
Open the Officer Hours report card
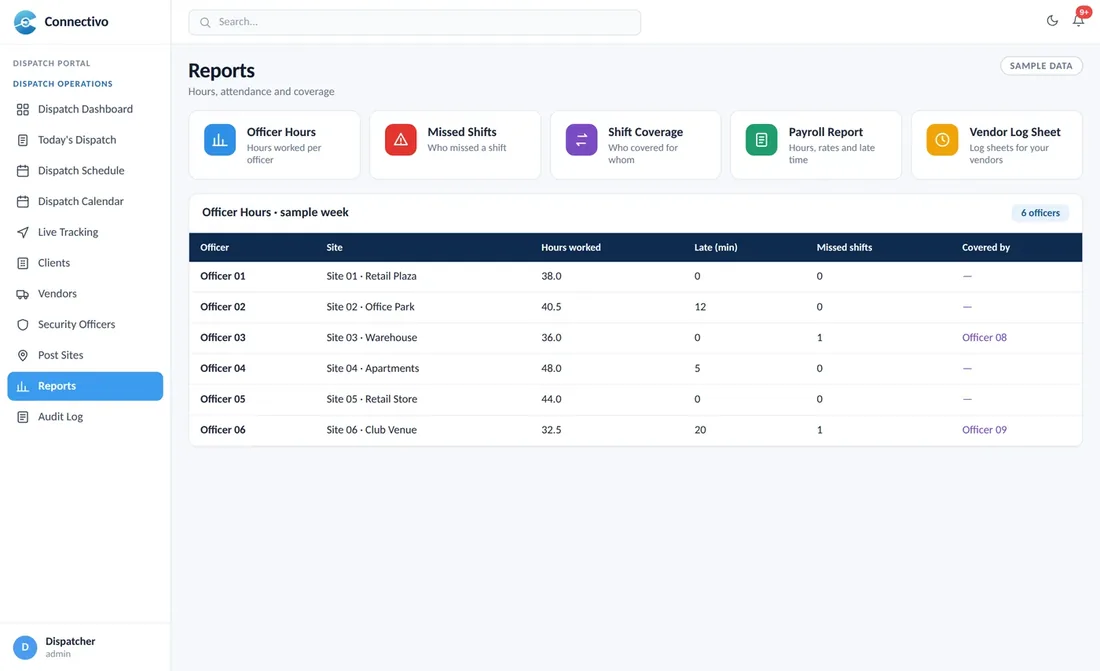pos(274,145)
